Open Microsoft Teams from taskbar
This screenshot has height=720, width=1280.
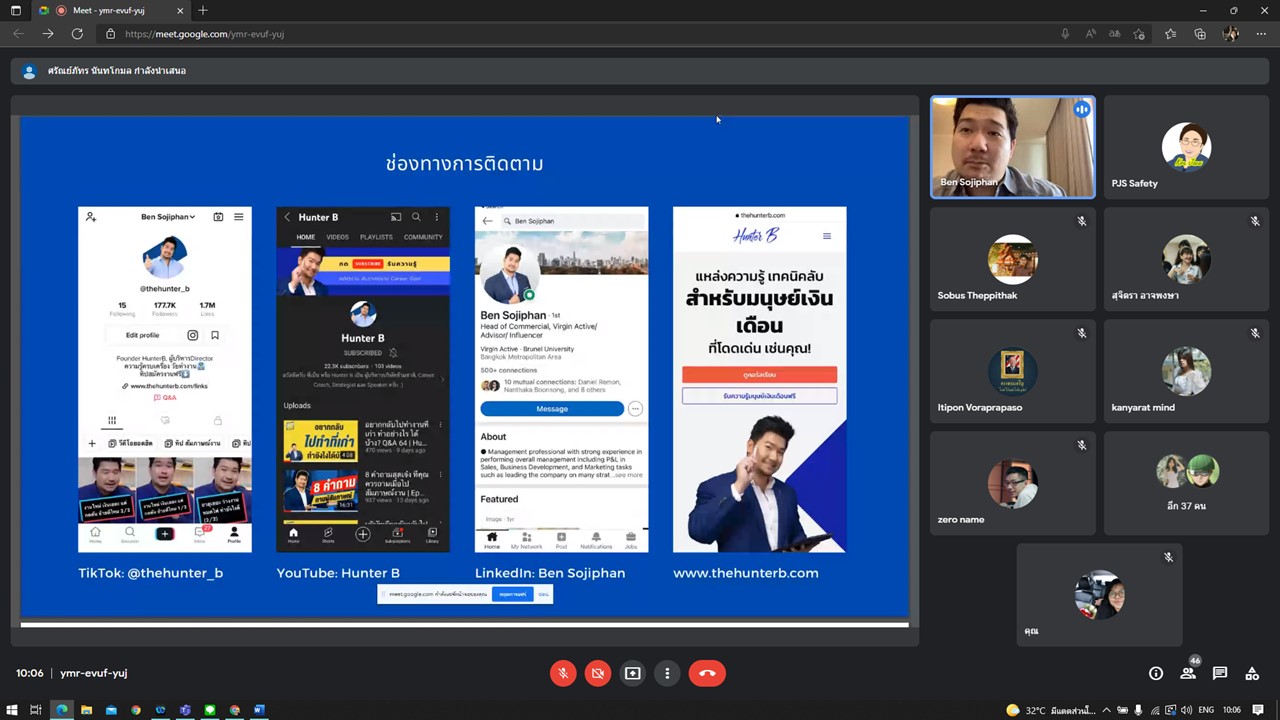pos(185,710)
